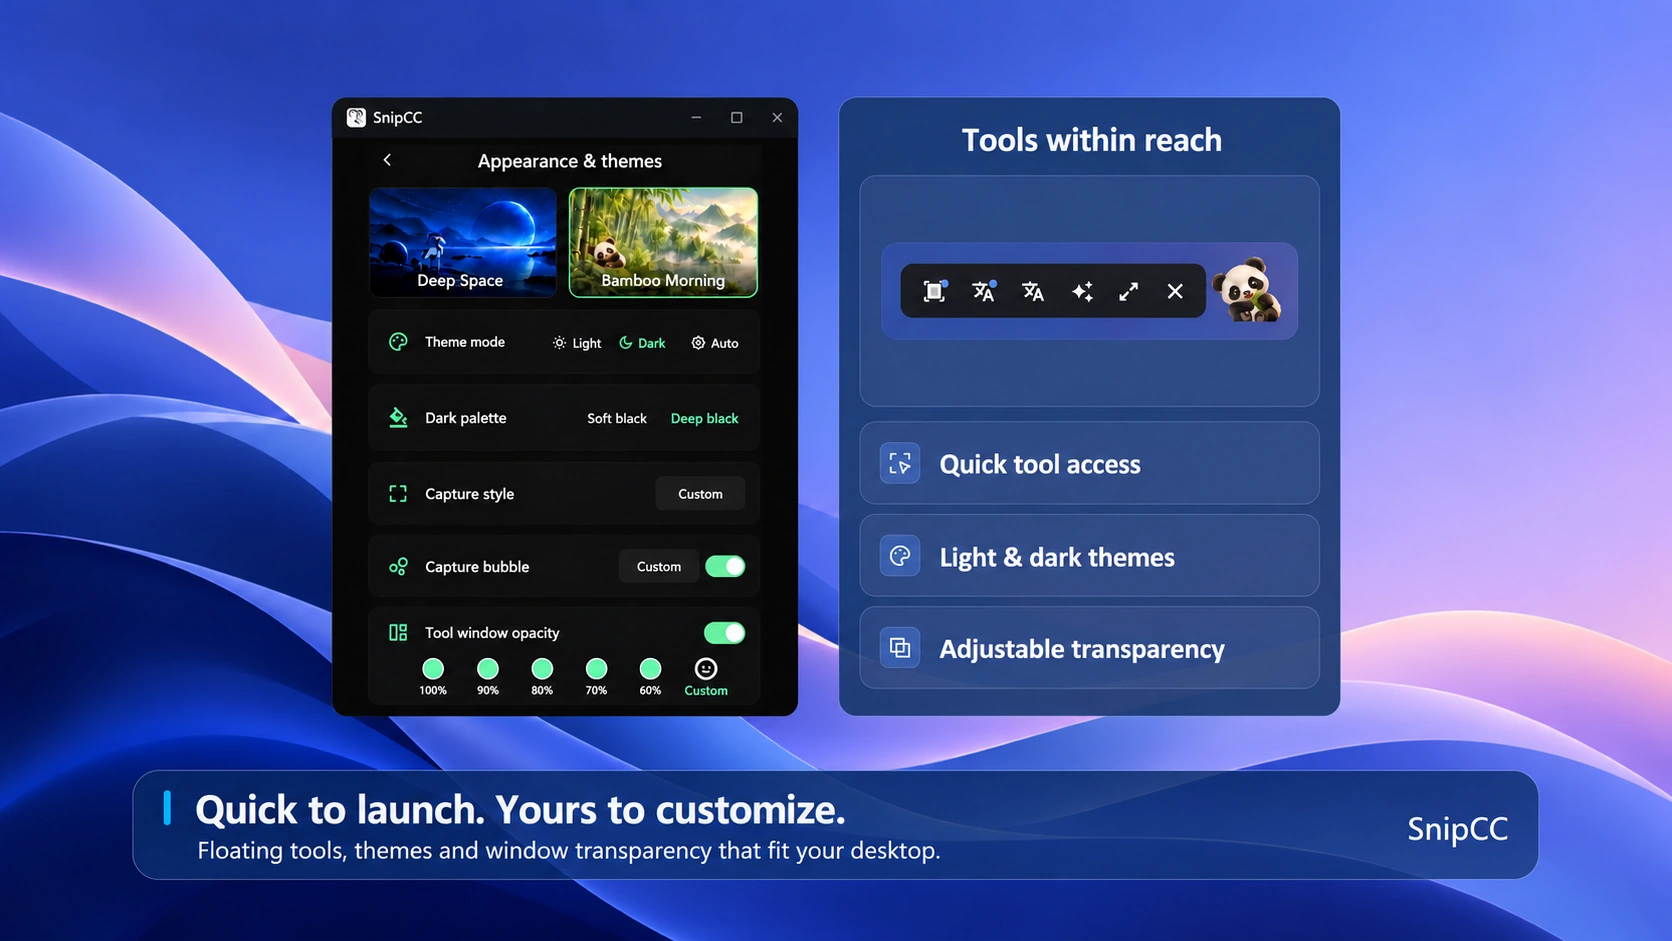Click the 'Tools within reach' heading
Screen dimensions: 1672x941
(x=1092, y=140)
